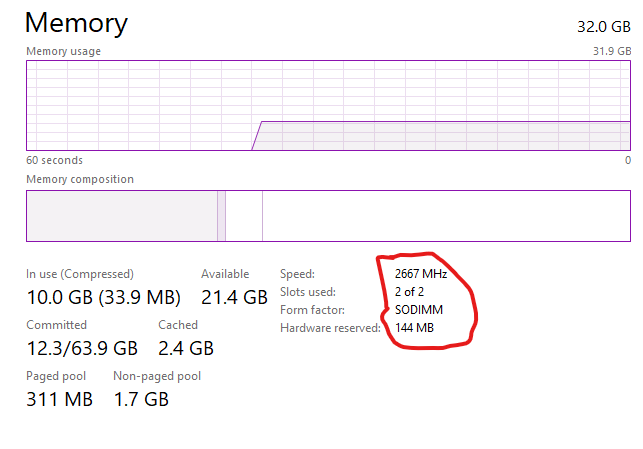Select the 12.3/63.9 GB Committed value
The image size is (643, 449).
tap(82, 348)
